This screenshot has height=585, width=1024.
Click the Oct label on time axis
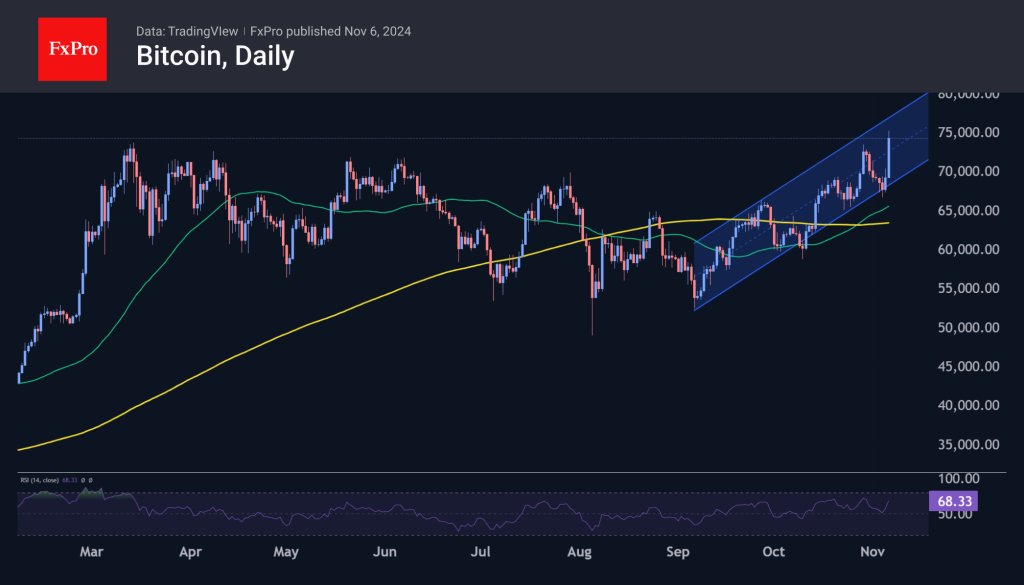774,552
